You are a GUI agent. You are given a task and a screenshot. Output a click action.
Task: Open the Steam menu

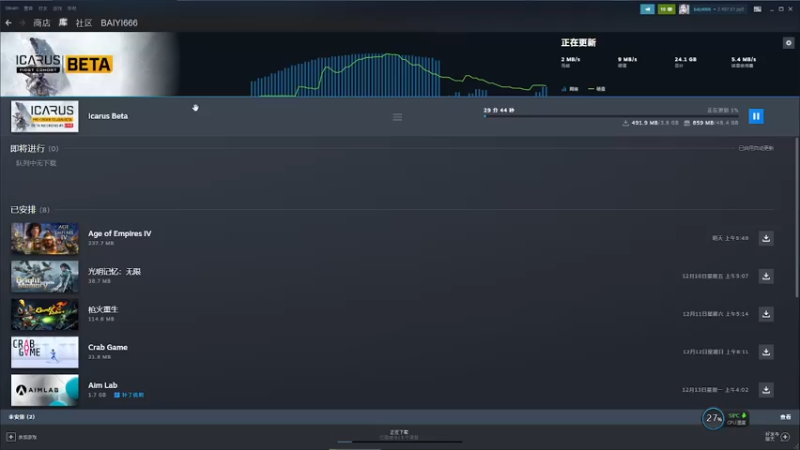coord(12,8)
